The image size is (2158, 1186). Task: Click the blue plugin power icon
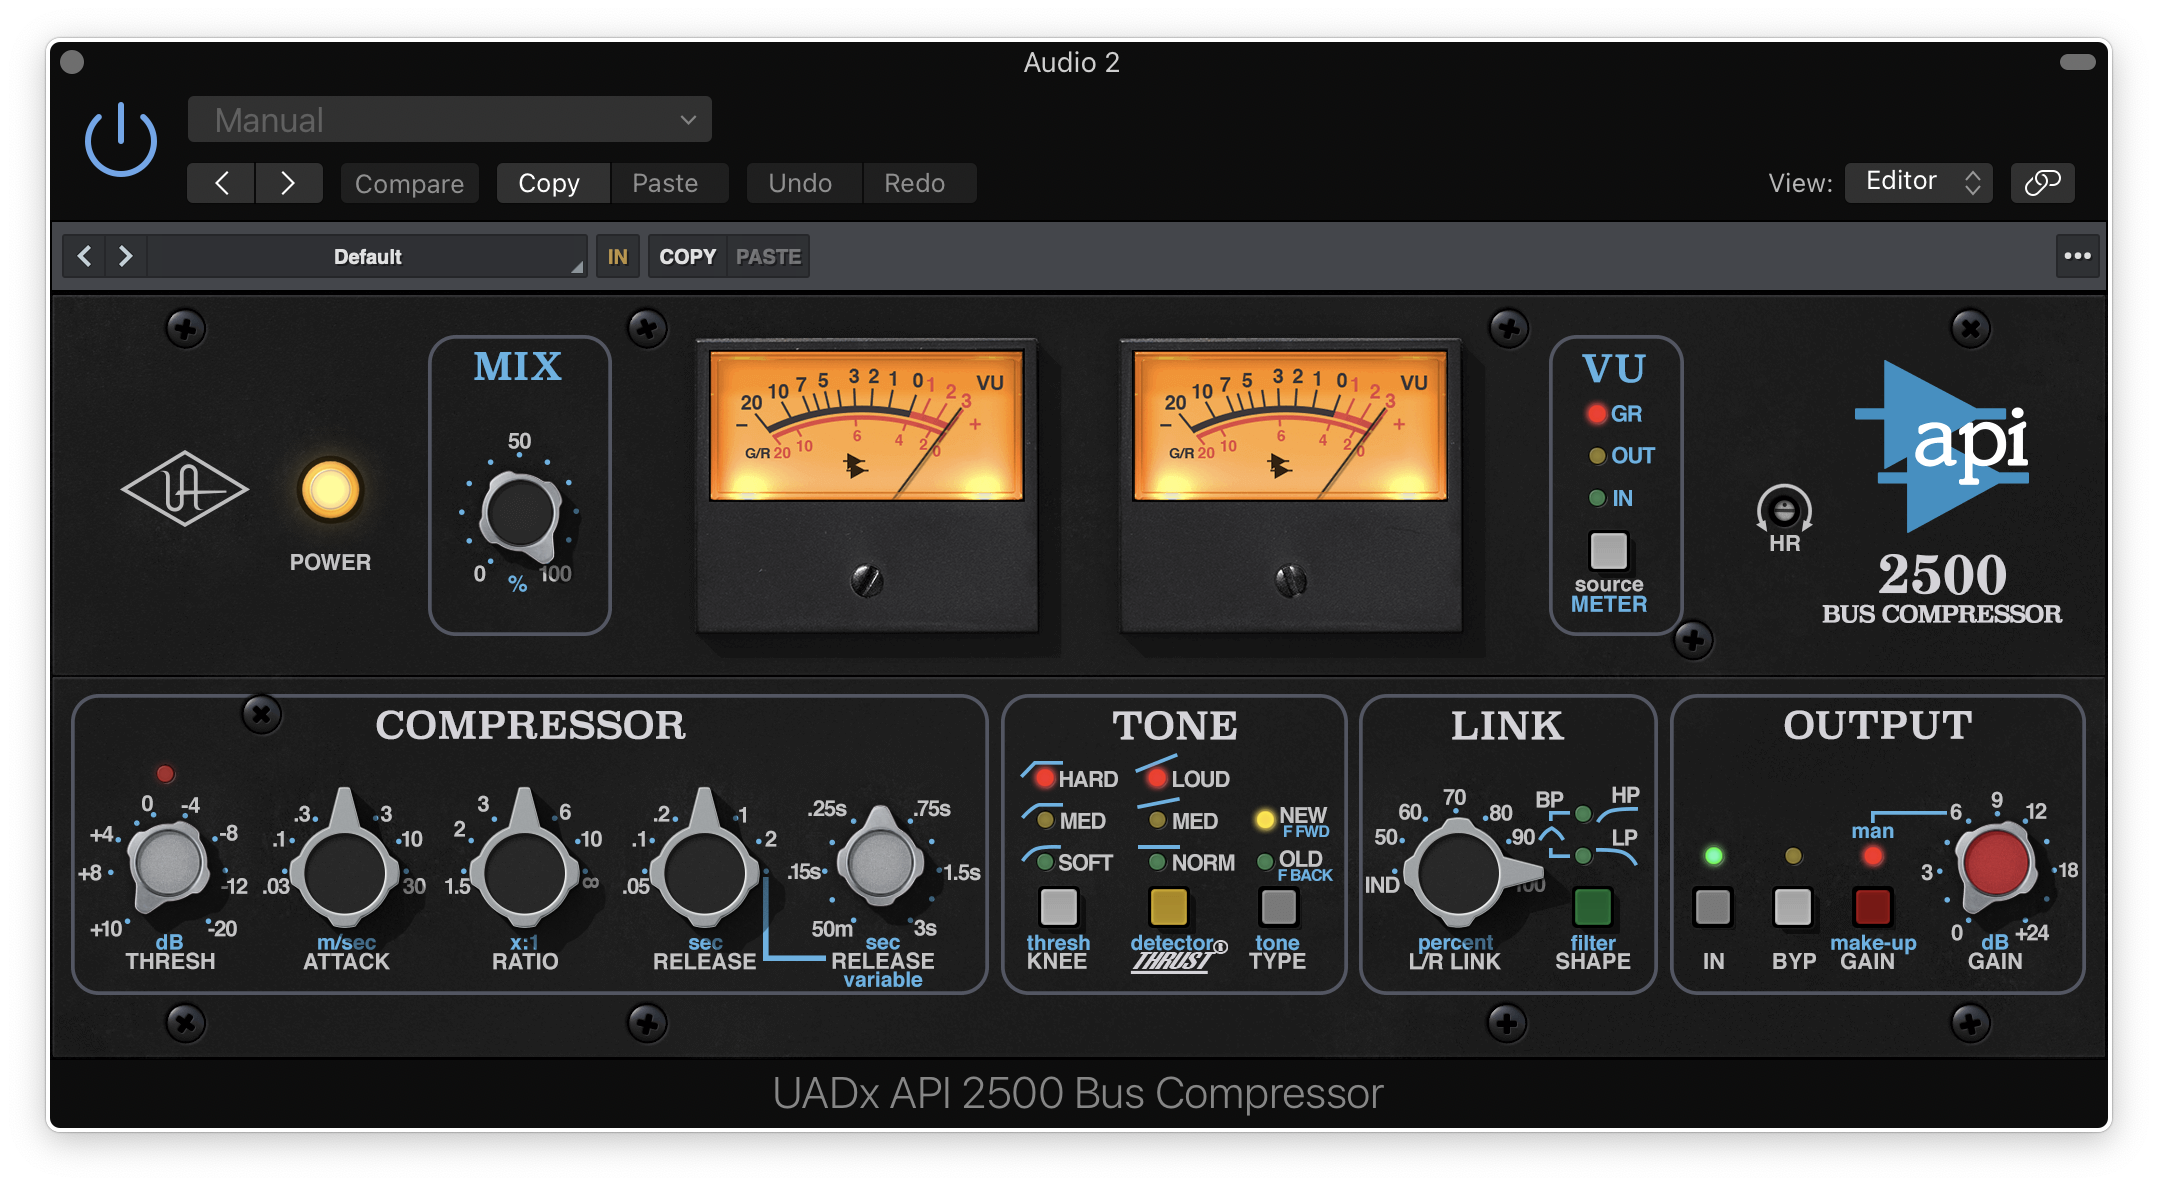[x=120, y=141]
